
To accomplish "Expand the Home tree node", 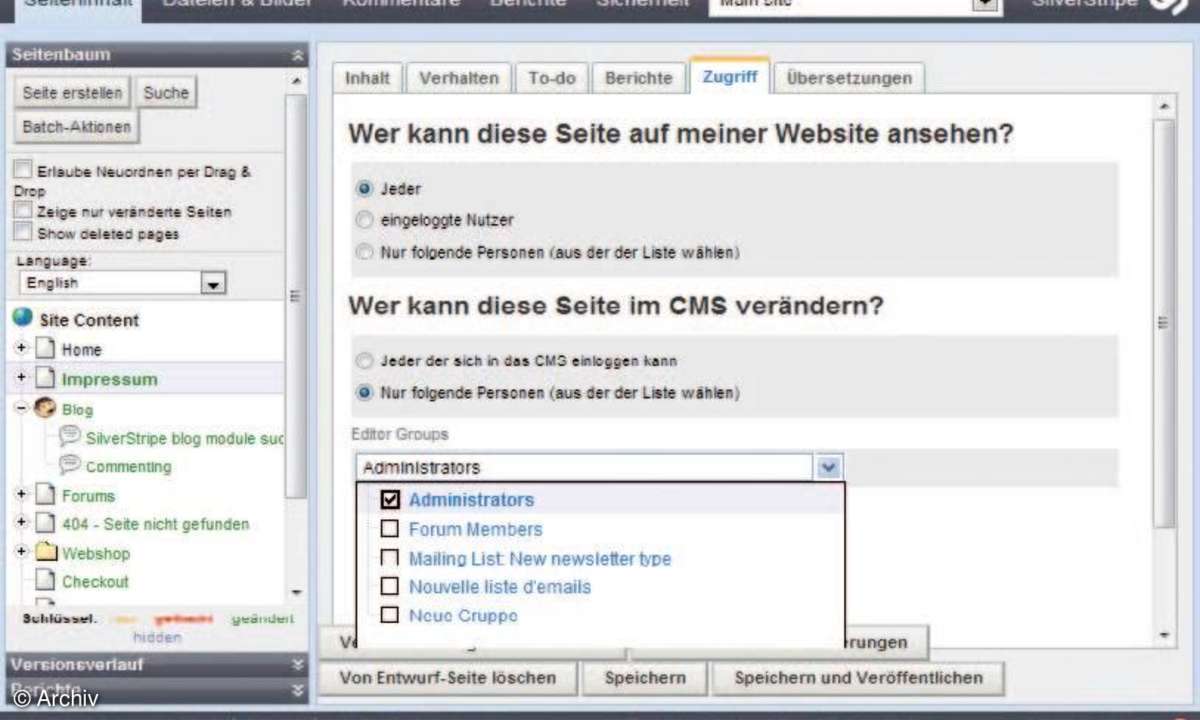I will 21,348.
